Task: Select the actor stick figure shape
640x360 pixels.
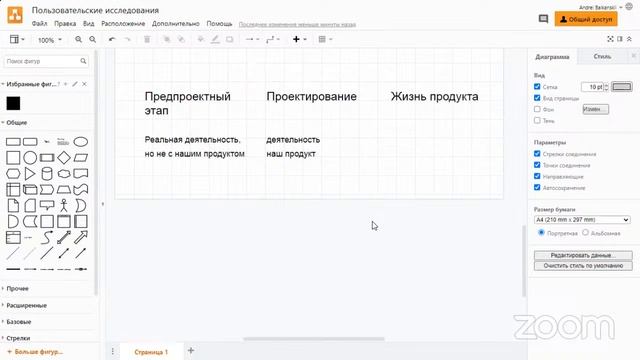Action: coord(64,205)
